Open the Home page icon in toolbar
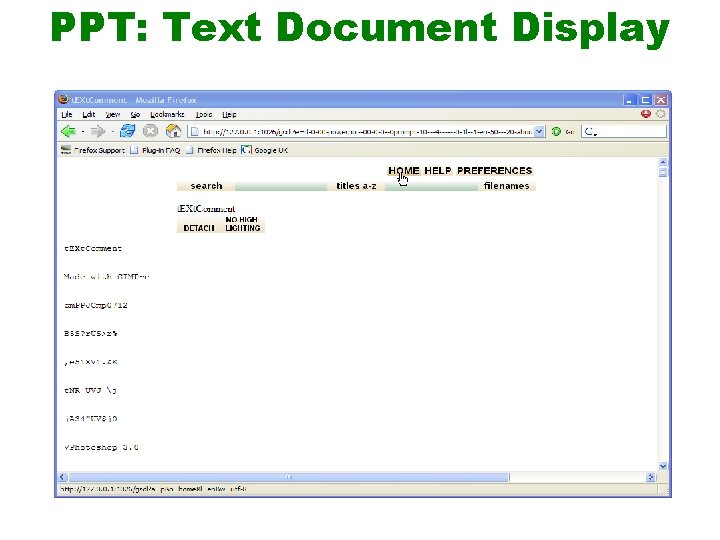 (173, 131)
